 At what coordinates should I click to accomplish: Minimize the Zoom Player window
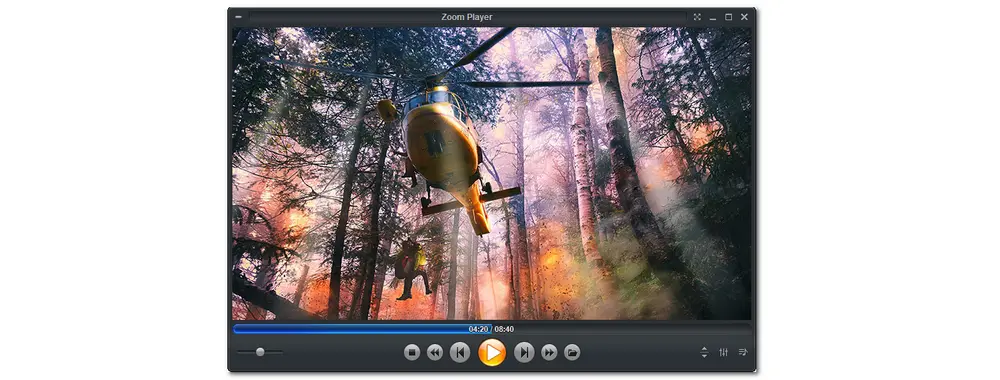713,18
